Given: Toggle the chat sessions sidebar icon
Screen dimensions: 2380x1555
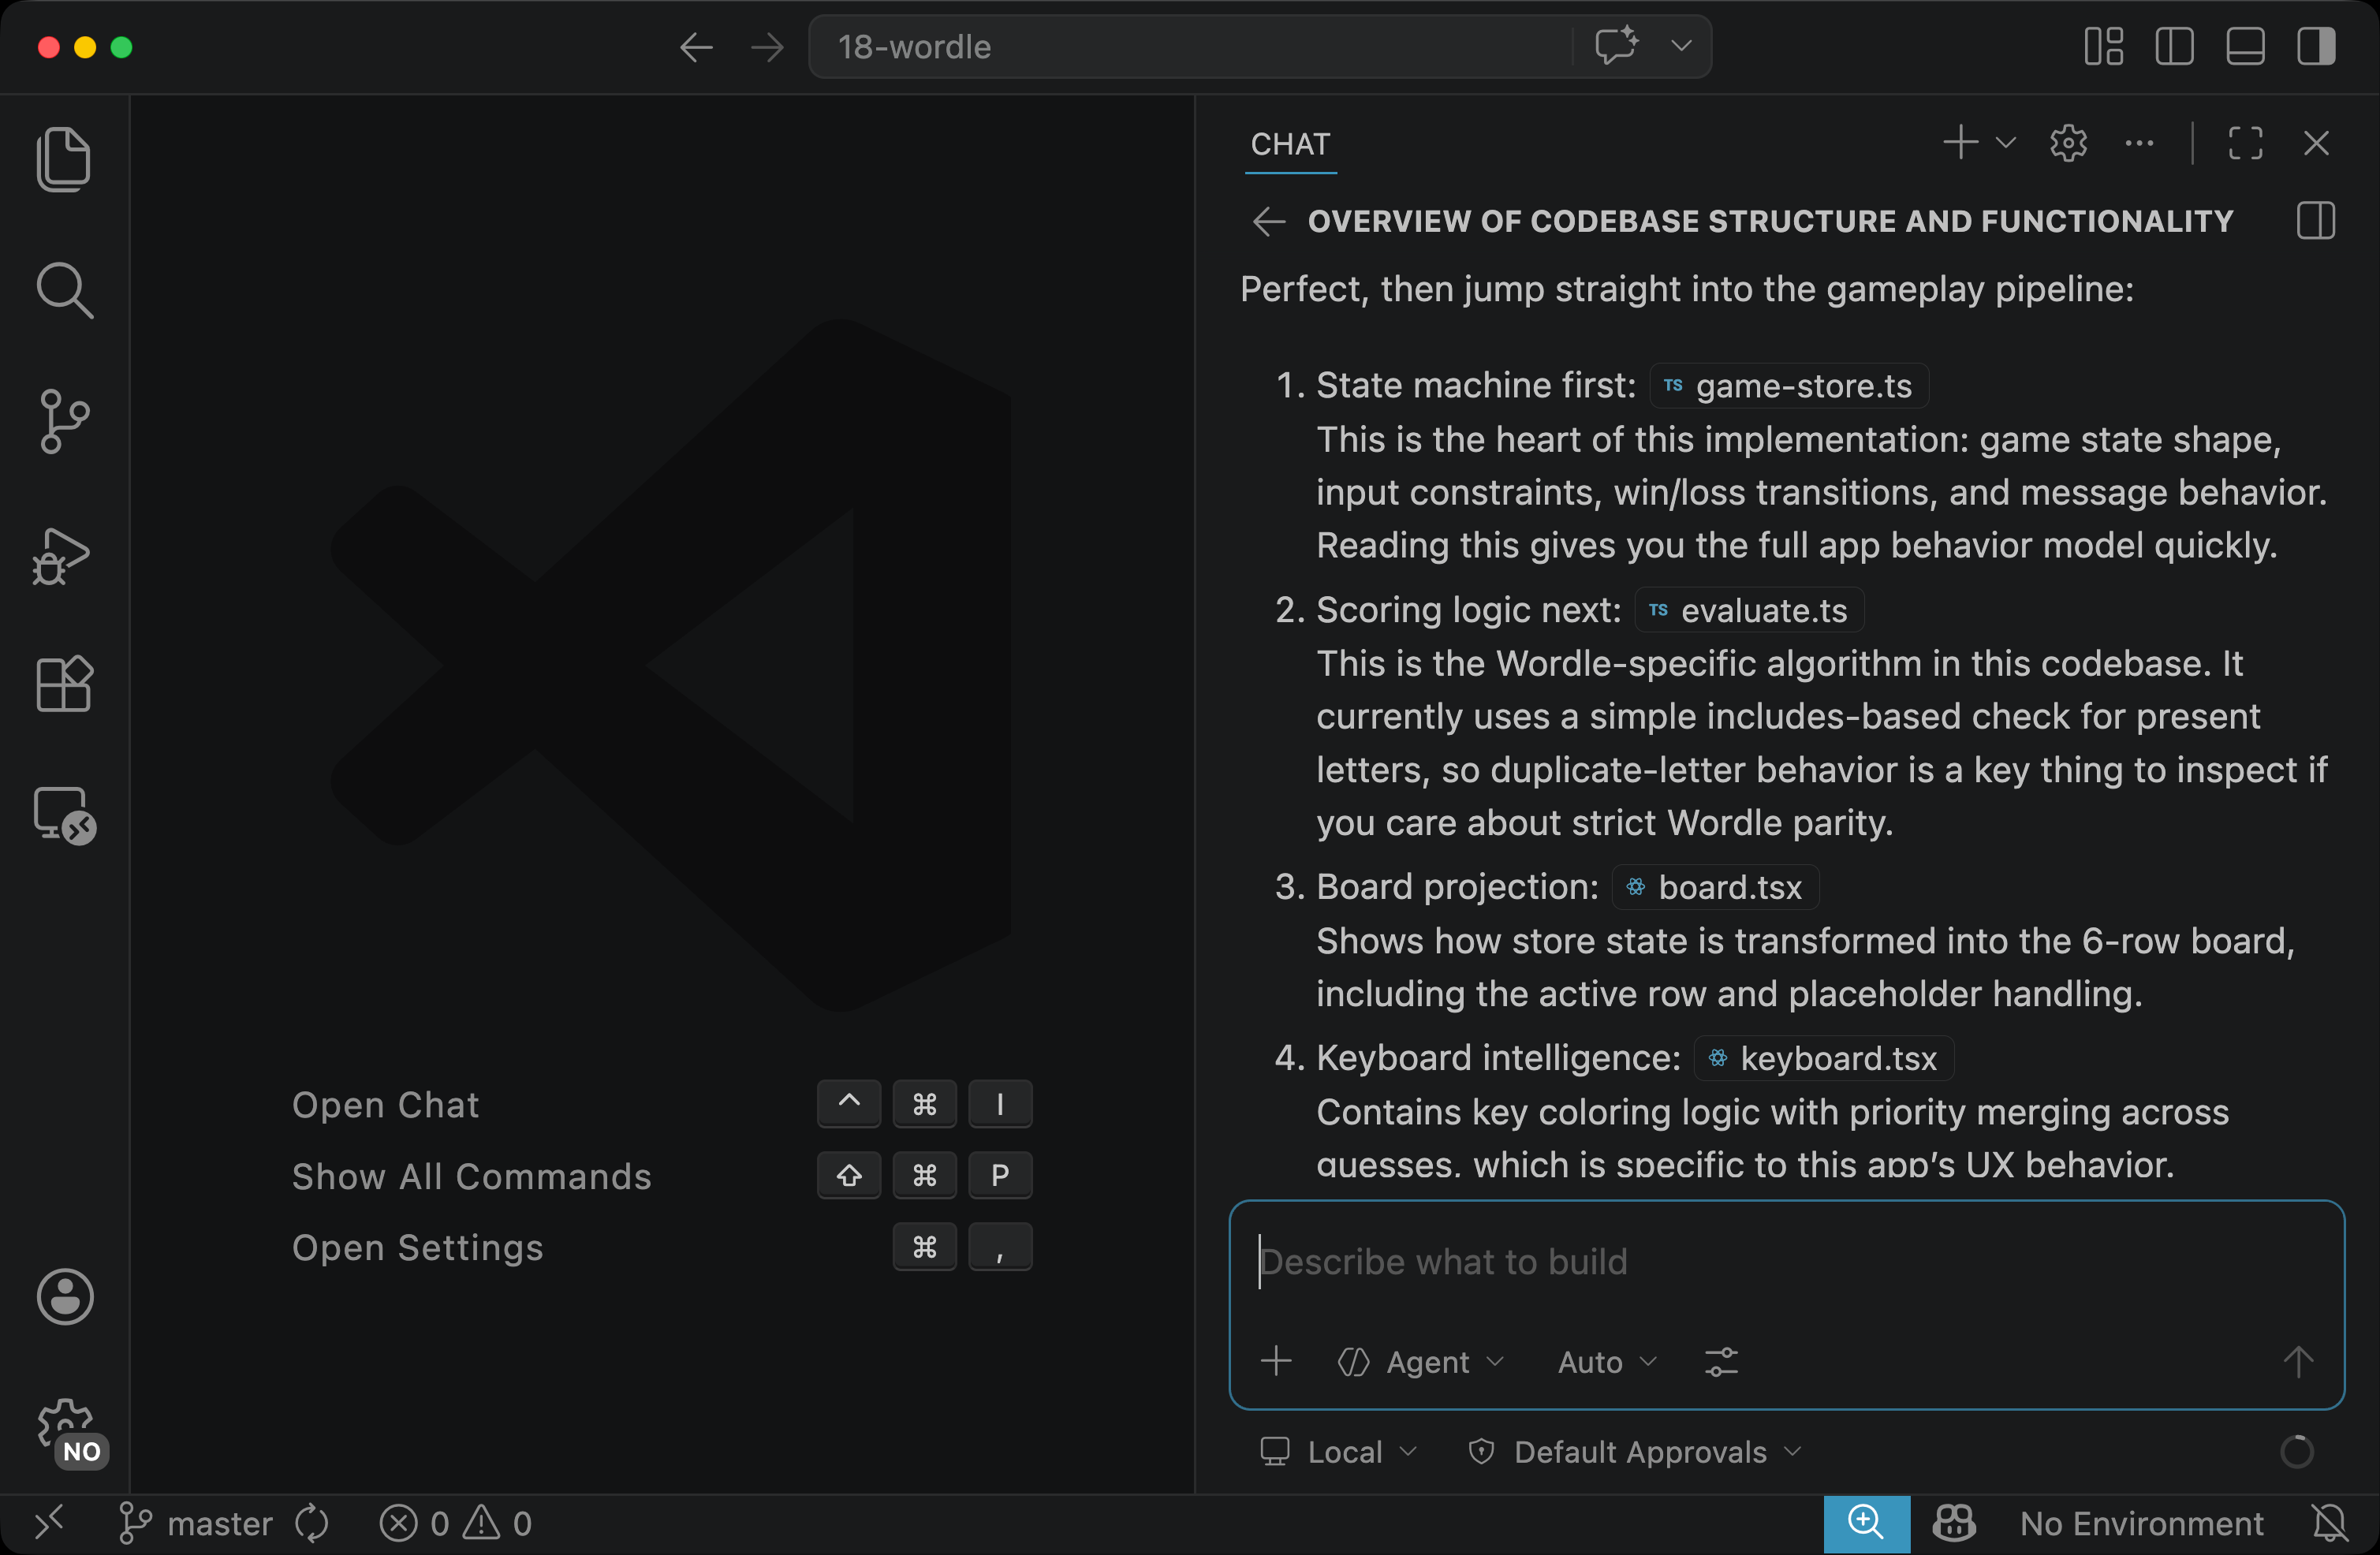Looking at the screenshot, I should 2316,220.
